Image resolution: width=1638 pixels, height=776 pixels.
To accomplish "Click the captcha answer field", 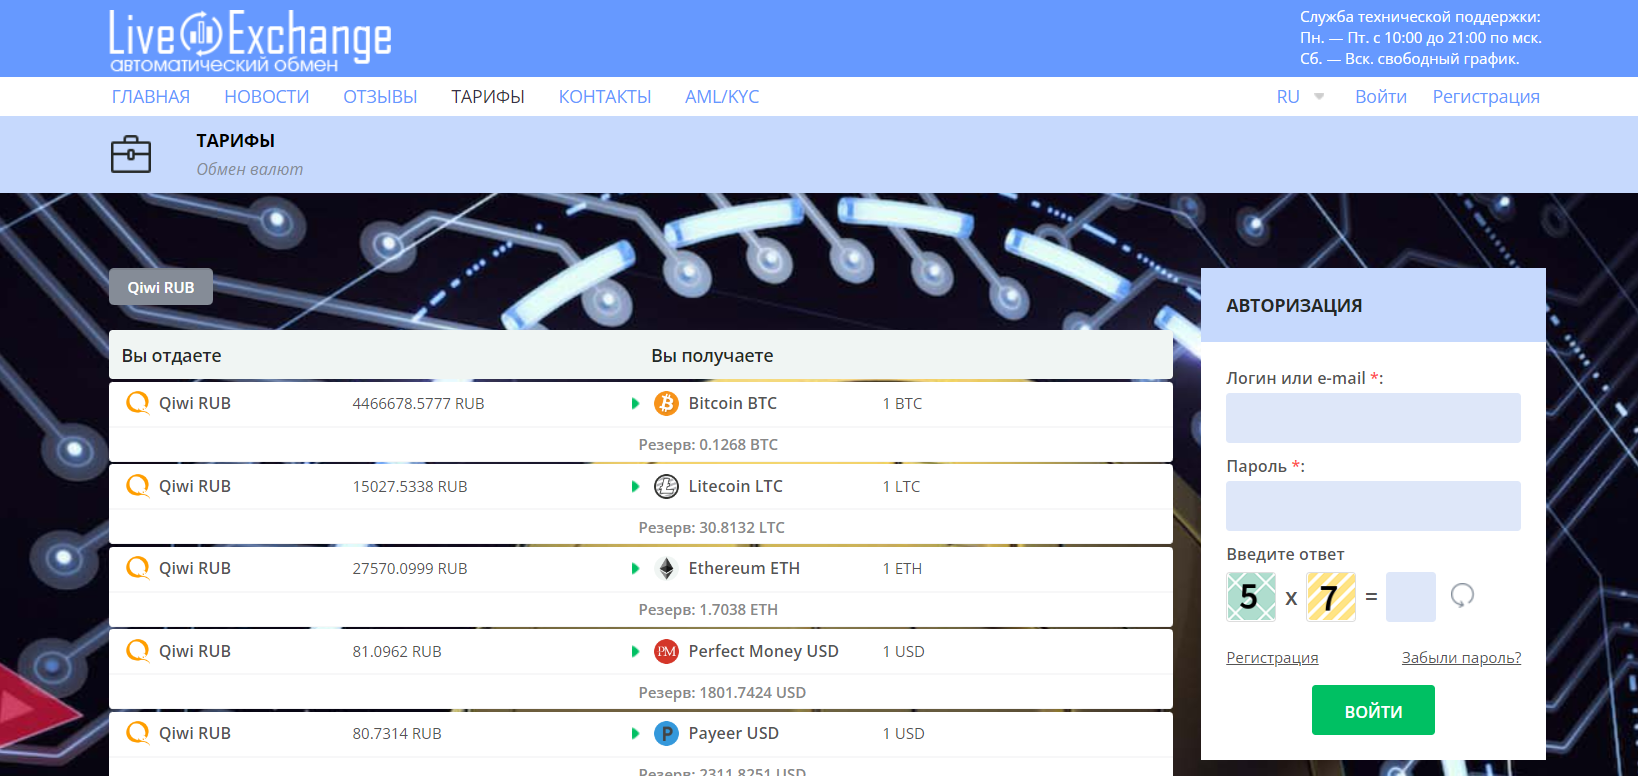I will (x=1411, y=597).
